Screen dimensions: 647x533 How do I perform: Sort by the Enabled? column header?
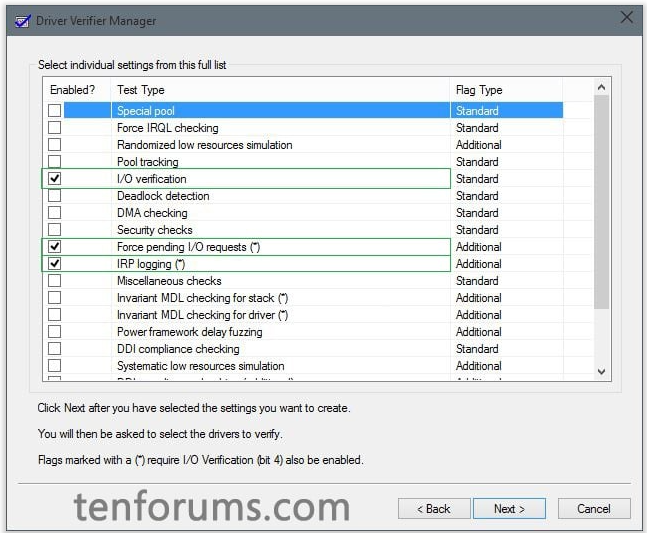coord(77,90)
